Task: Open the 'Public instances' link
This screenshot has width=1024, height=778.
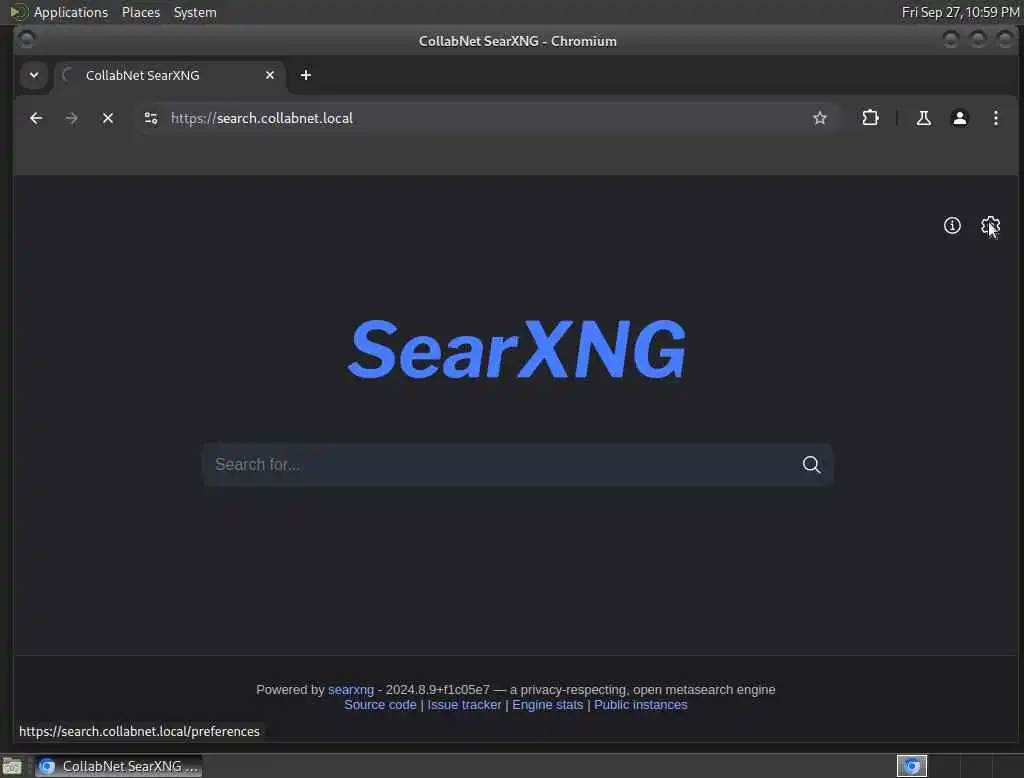Action: [x=641, y=705]
